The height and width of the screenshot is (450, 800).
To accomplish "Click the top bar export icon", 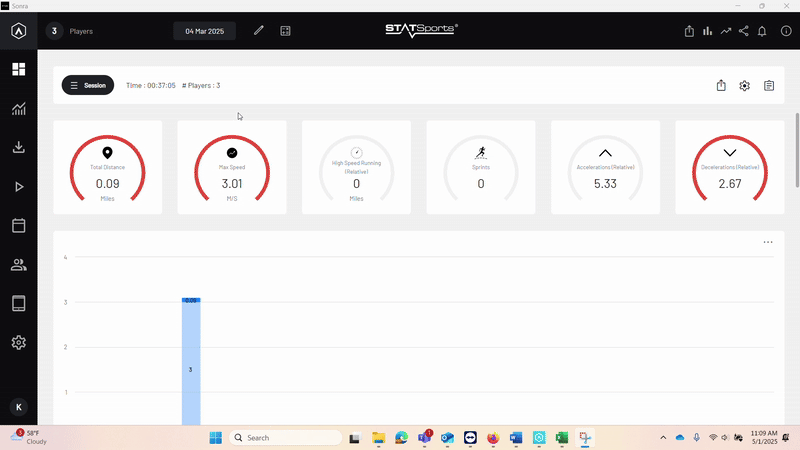I will [x=689, y=31].
